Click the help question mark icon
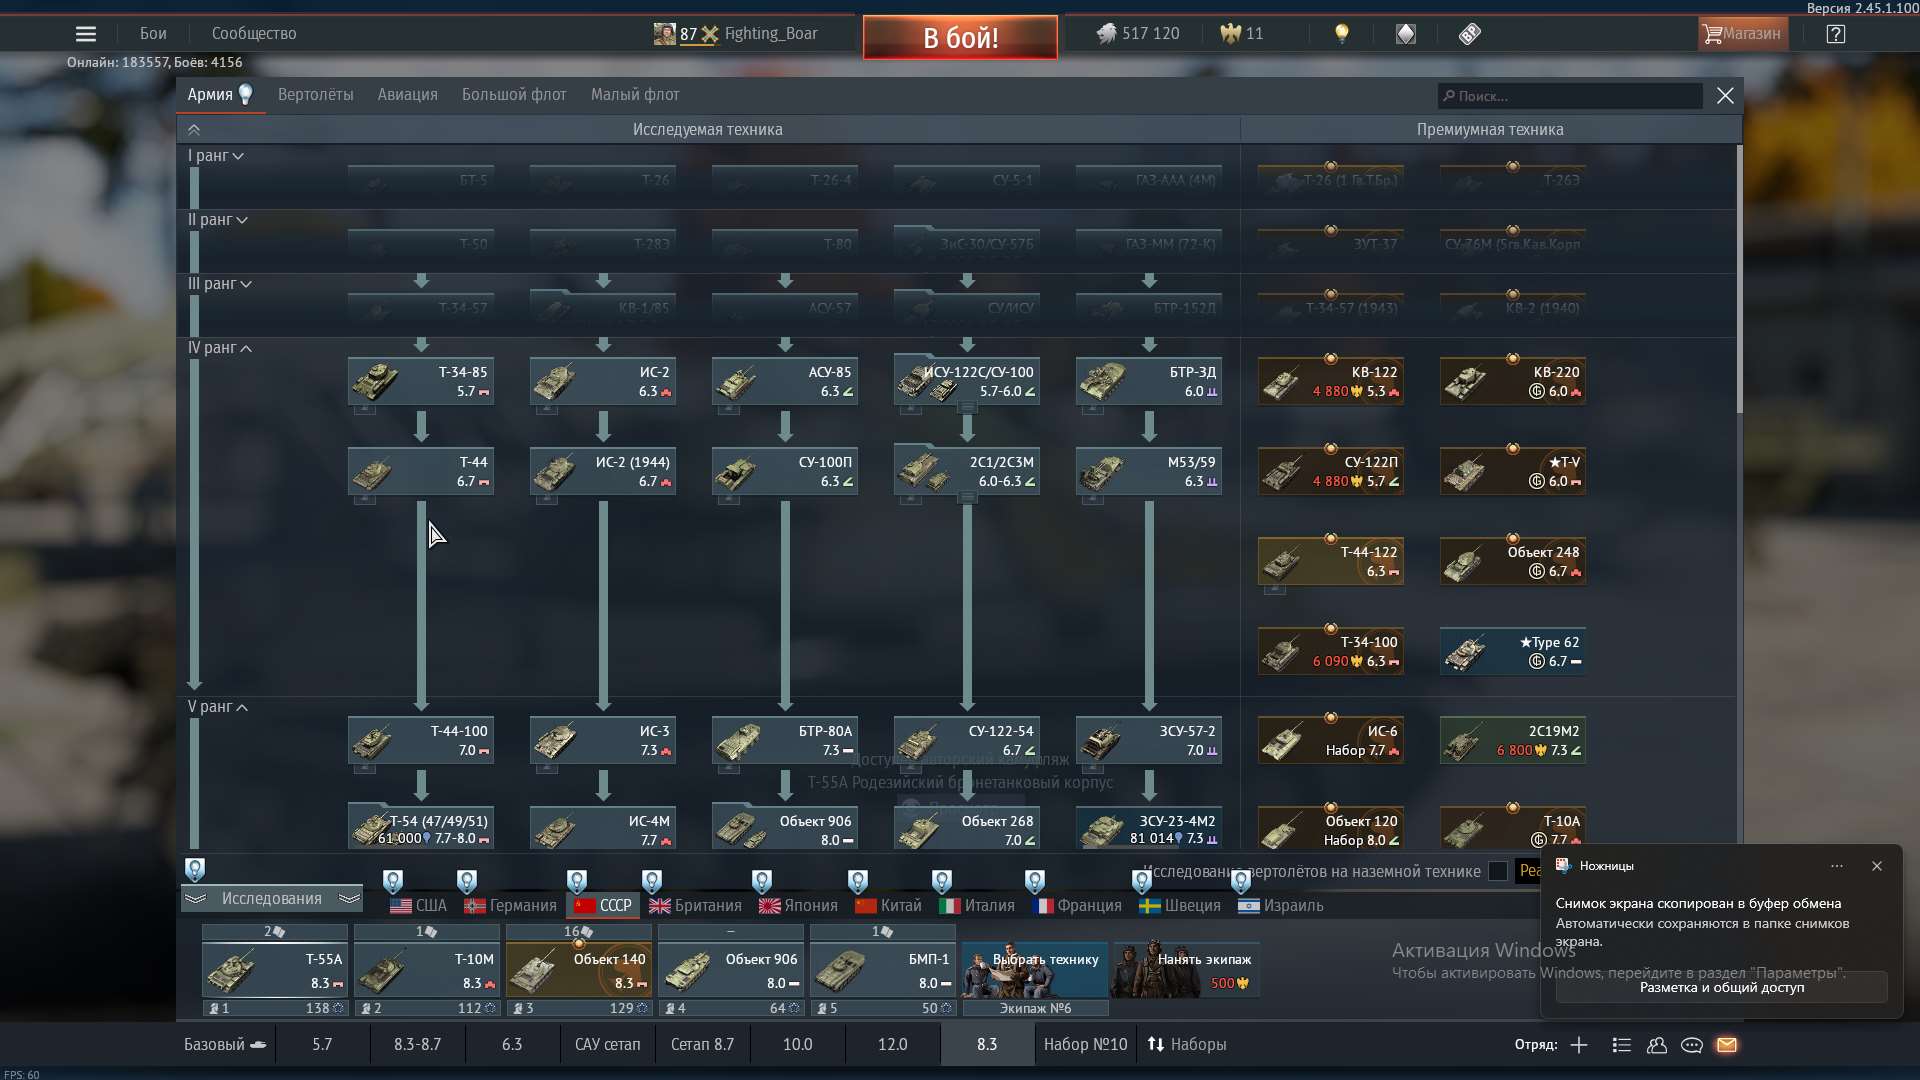 (x=1835, y=34)
